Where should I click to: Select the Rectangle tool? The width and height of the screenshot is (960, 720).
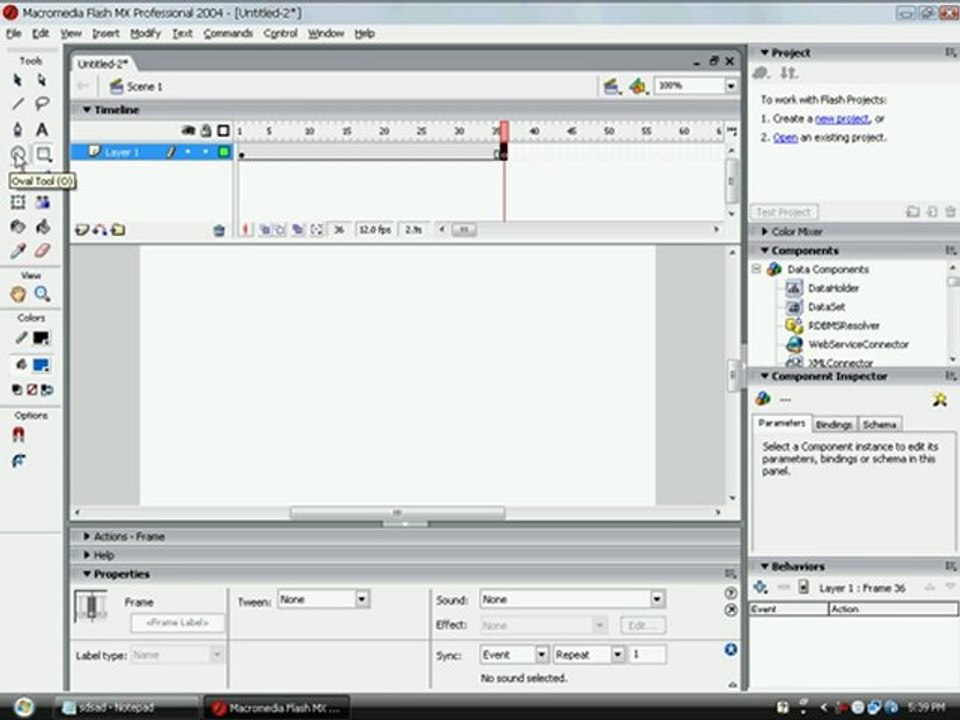click(x=42, y=154)
